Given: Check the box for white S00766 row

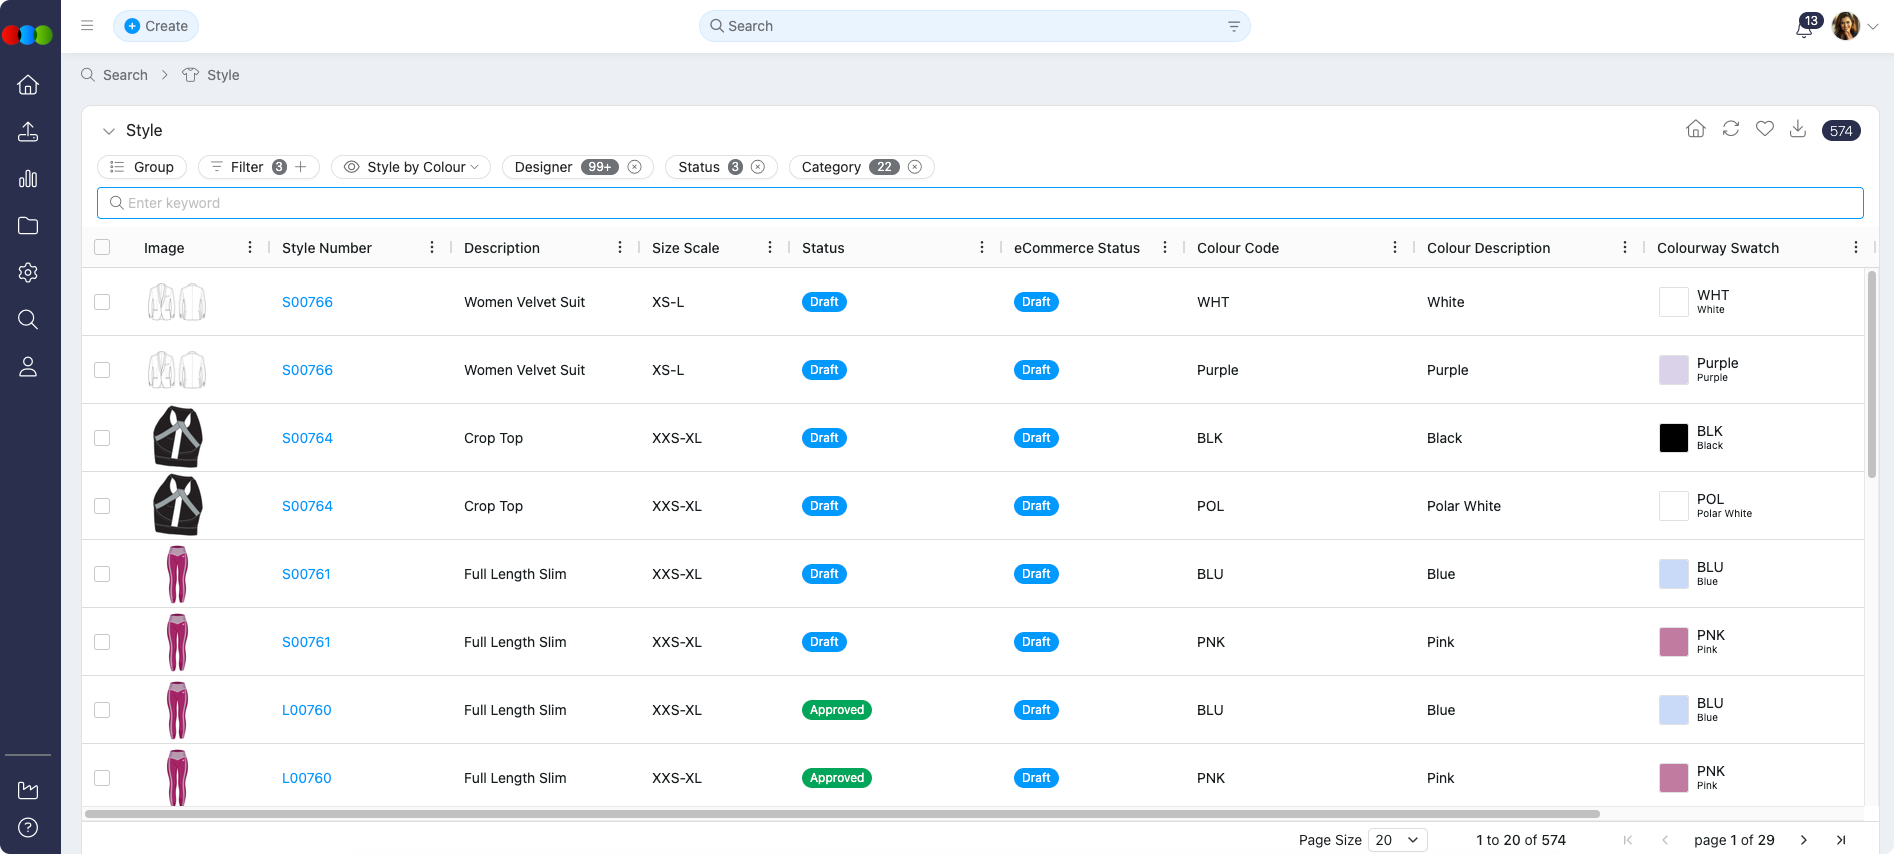Looking at the screenshot, I should point(102,302).
